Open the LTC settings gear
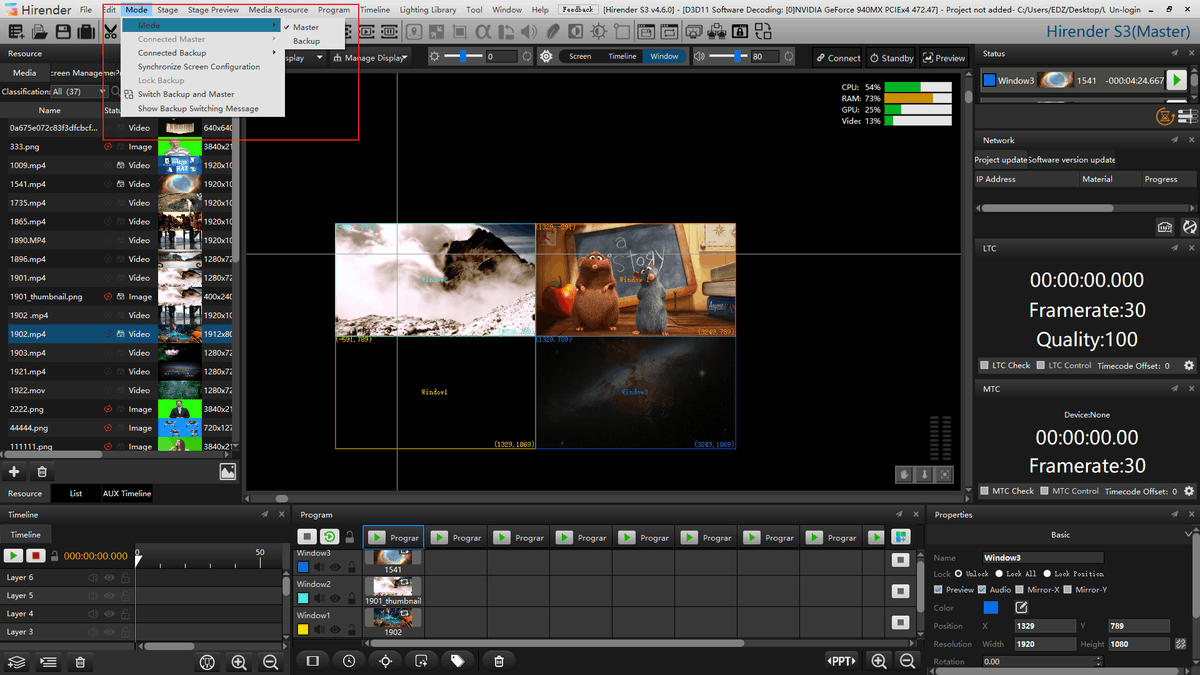 pos(1188,366)
